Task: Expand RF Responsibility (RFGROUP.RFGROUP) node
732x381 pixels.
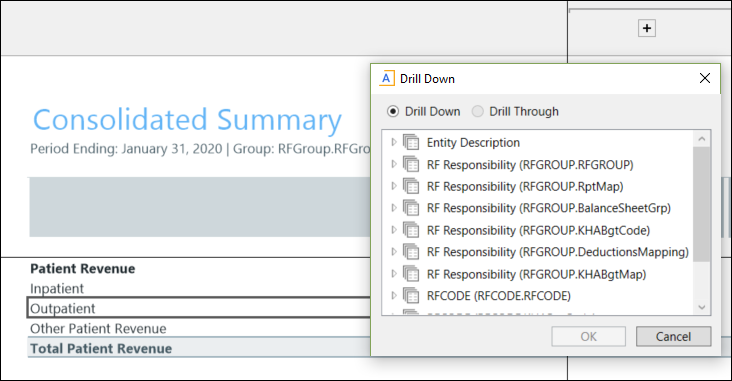Action: (394, 164)
